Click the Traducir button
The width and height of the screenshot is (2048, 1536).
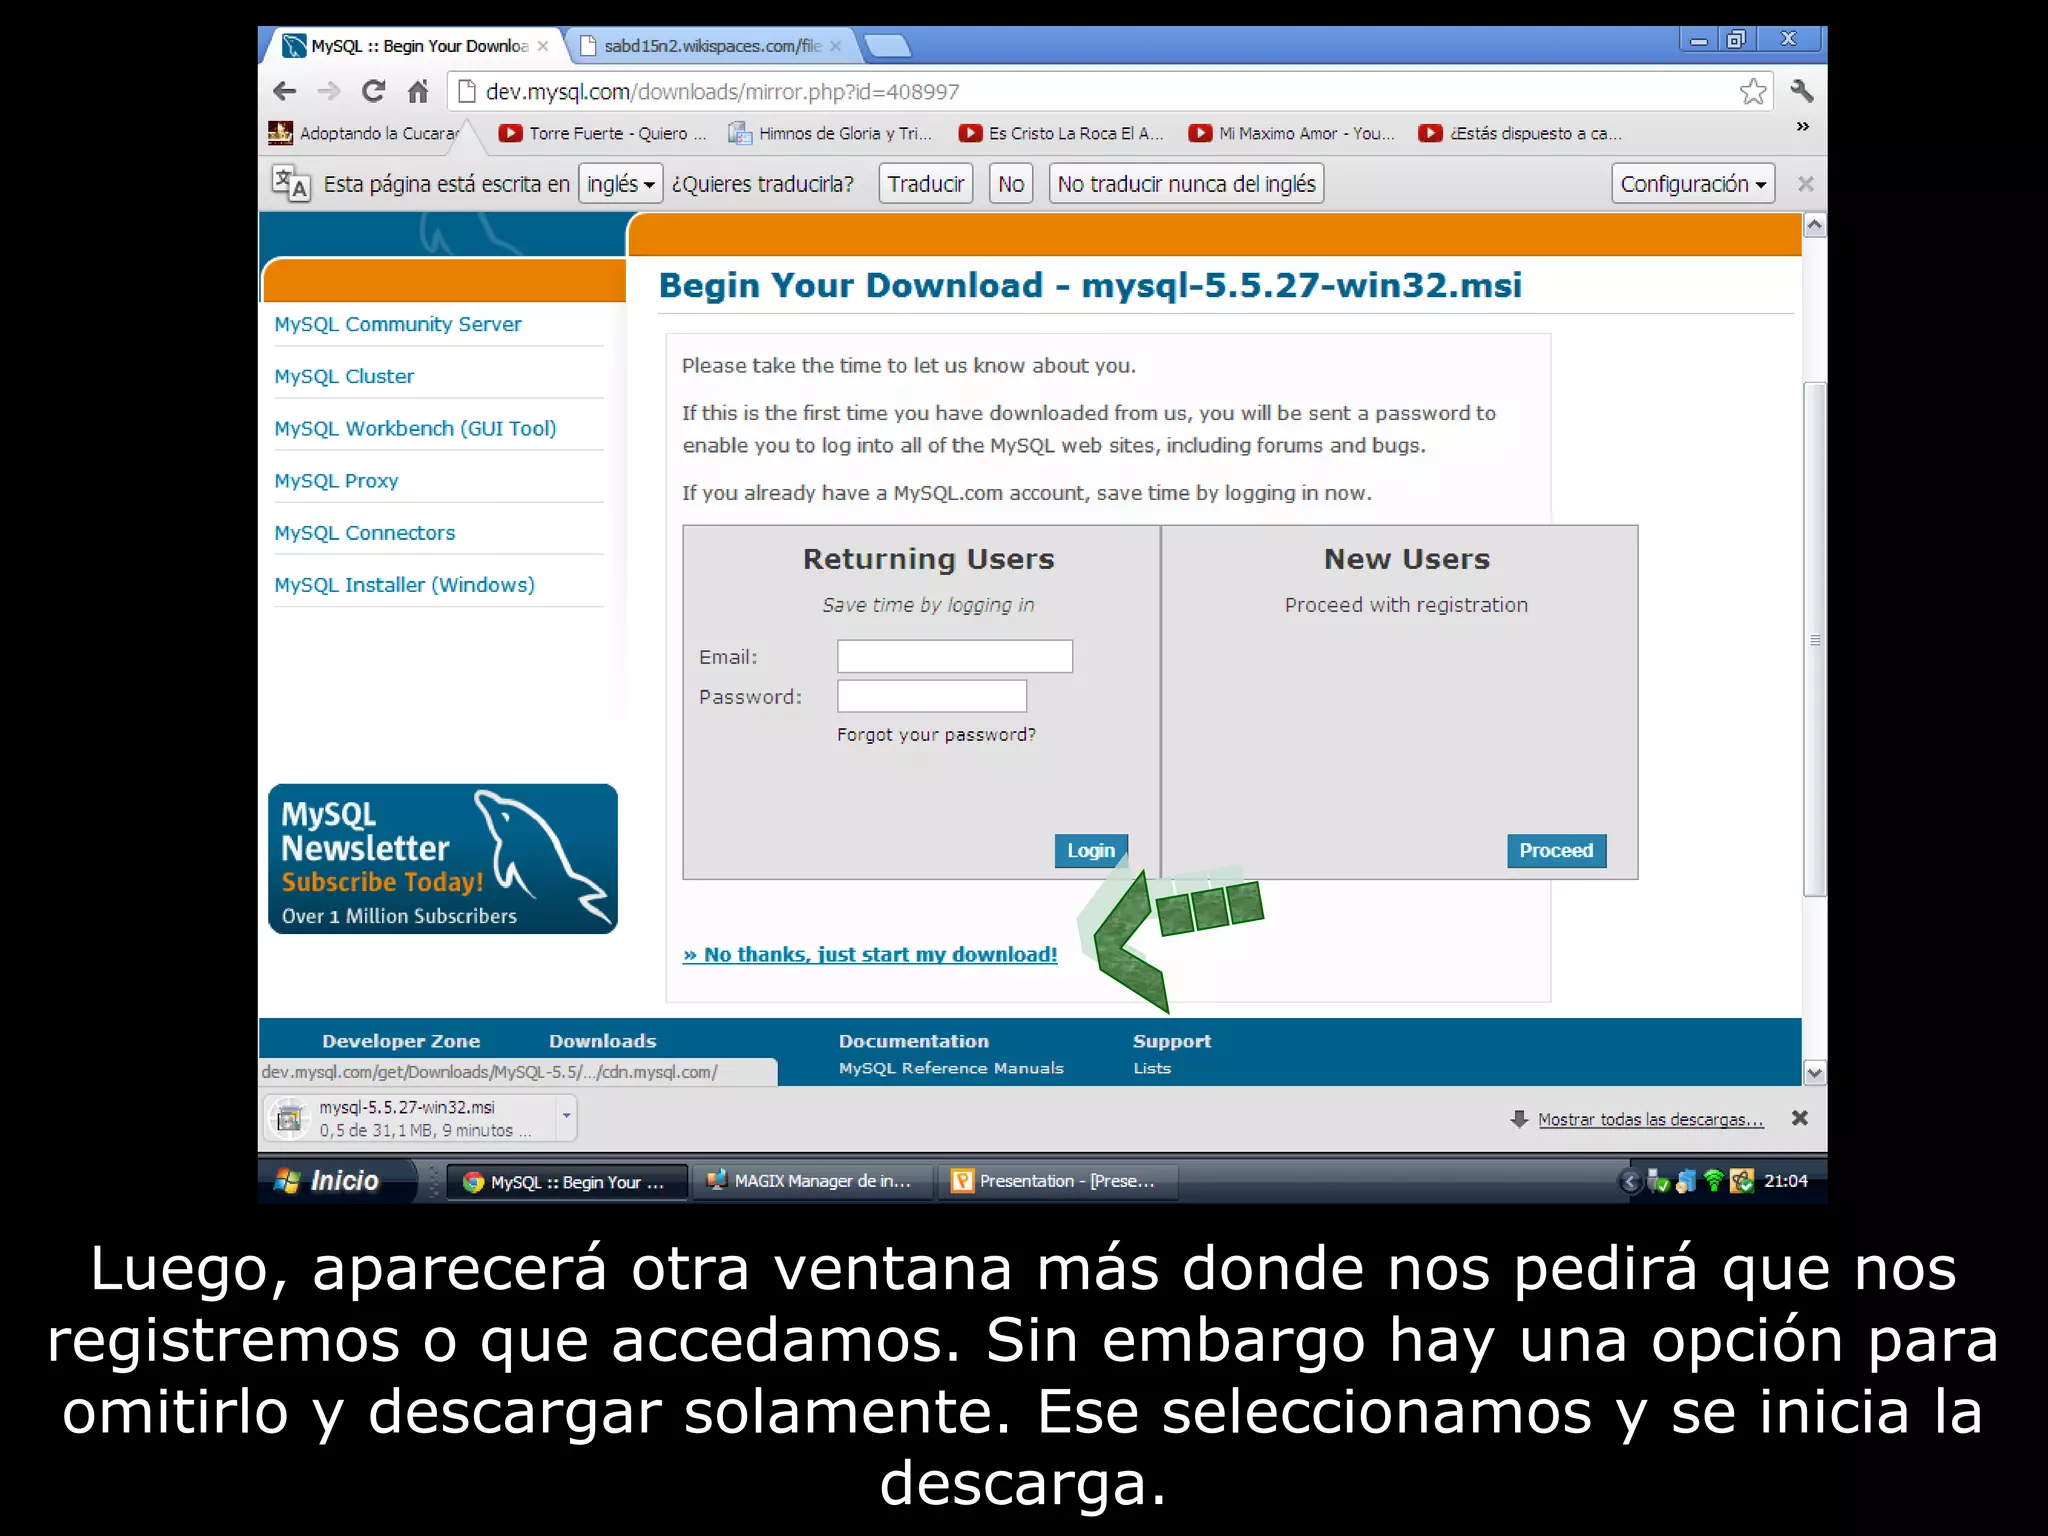pyautogui.click(x=925, y=184)
